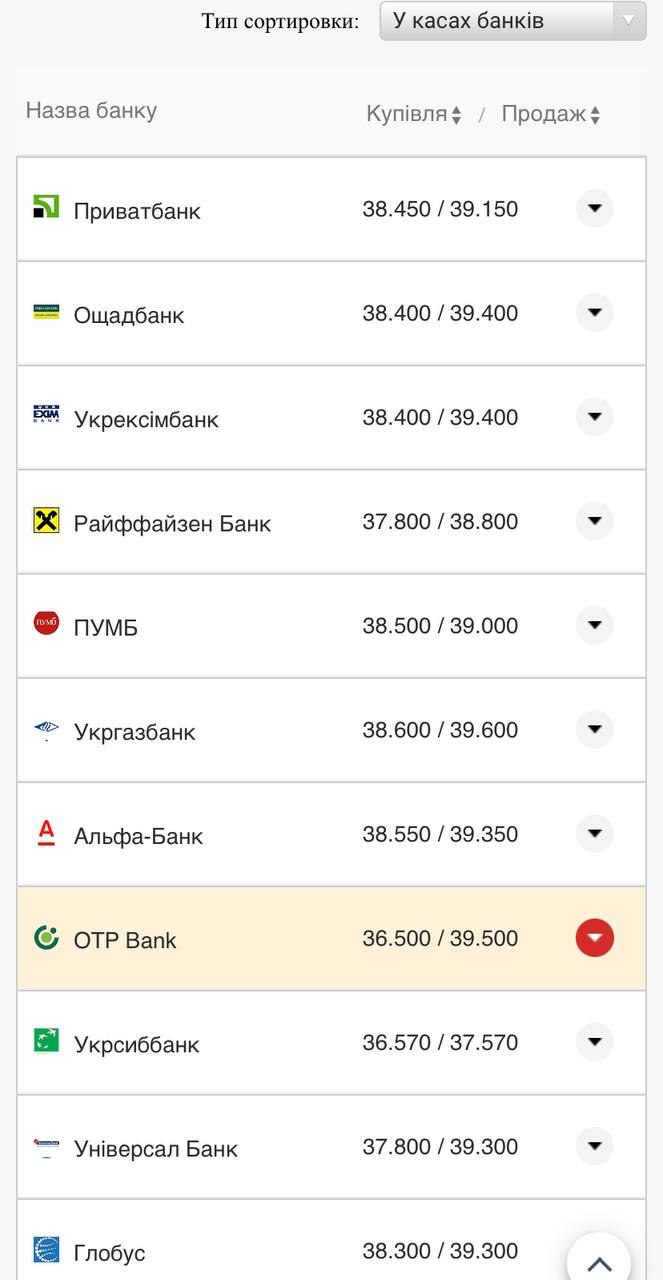Click the Приватбанк logo icon
Viewport: 663px width, 1280px height.
pyautogui.click(x=46, y=207)
